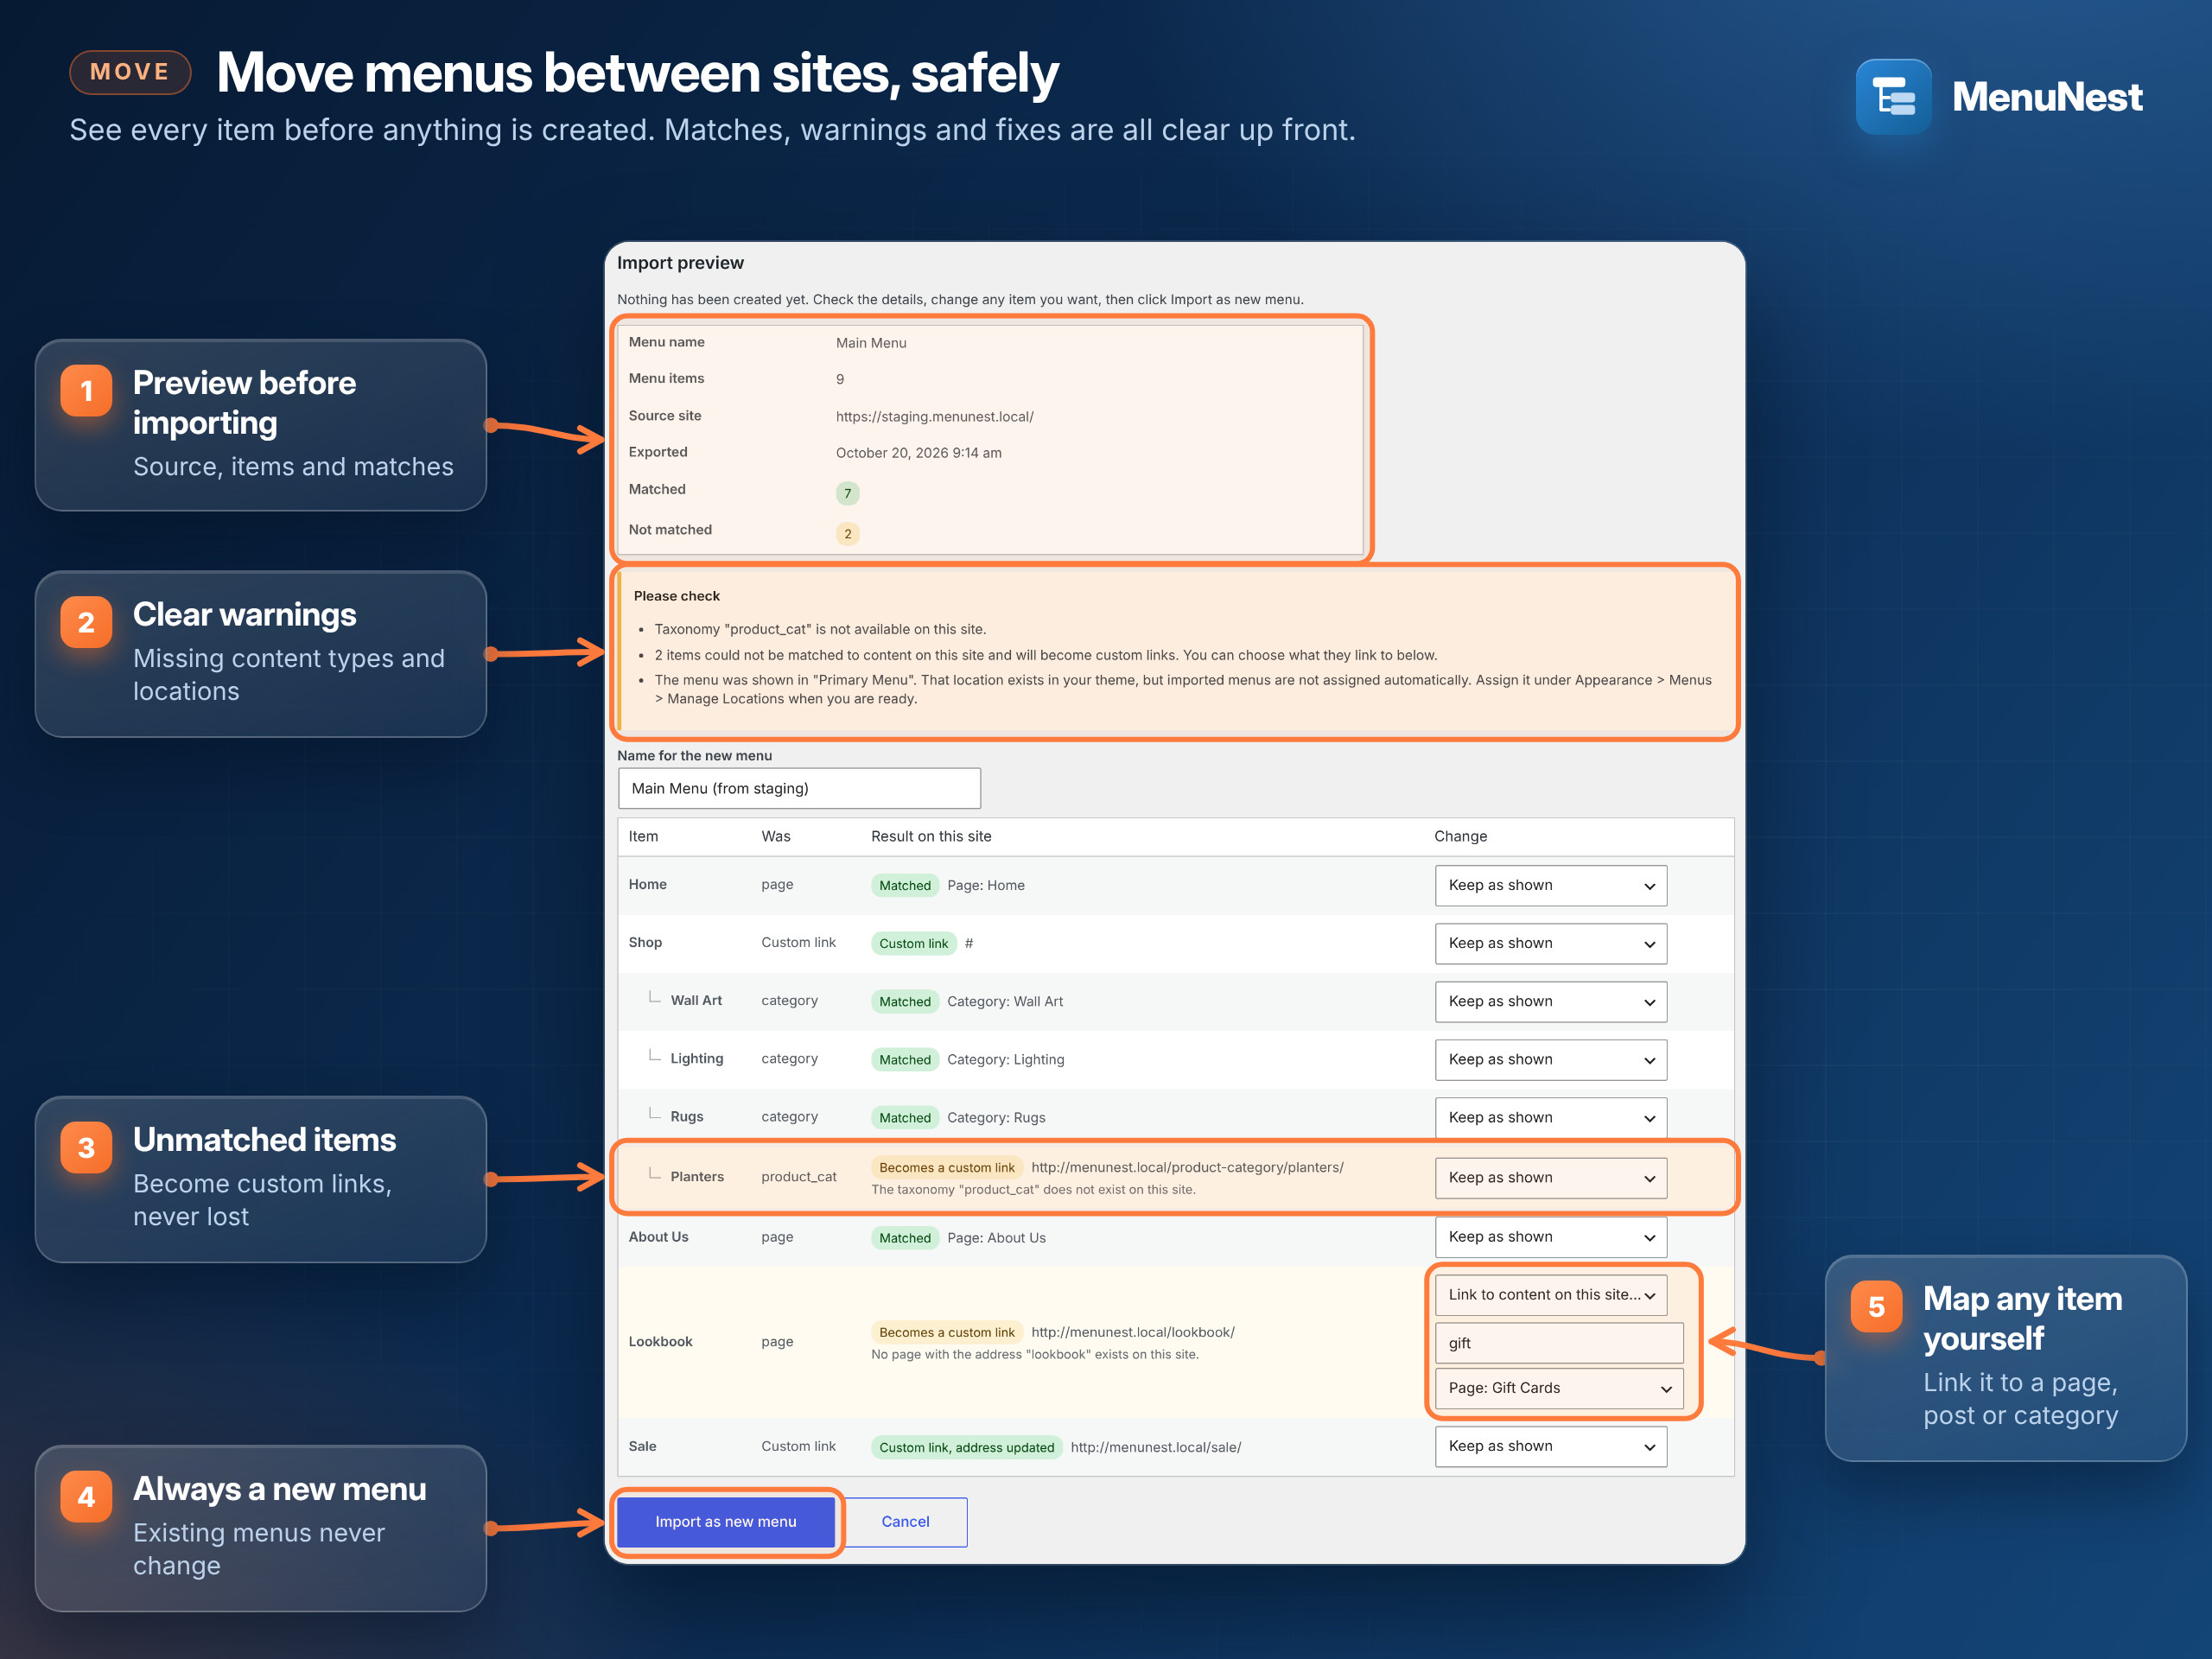The width and height of the screenshot is (2212, 1659).
Task: Open the Change dropdown for Home row
Action: pos(1550,885)
